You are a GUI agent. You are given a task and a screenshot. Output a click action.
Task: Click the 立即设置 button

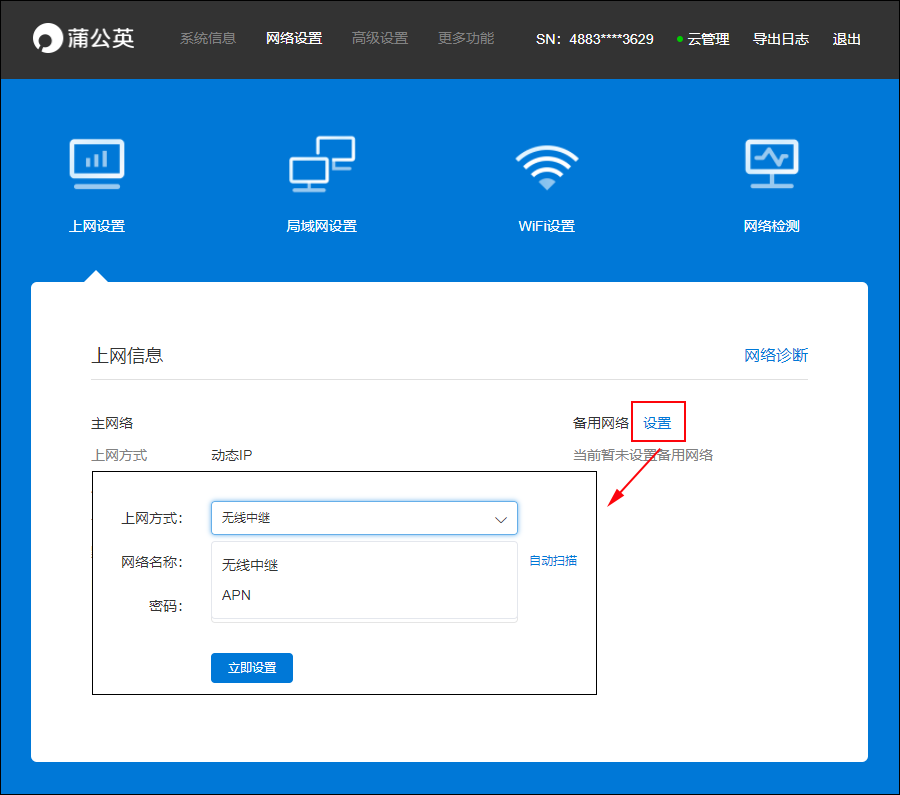[252, 668]
